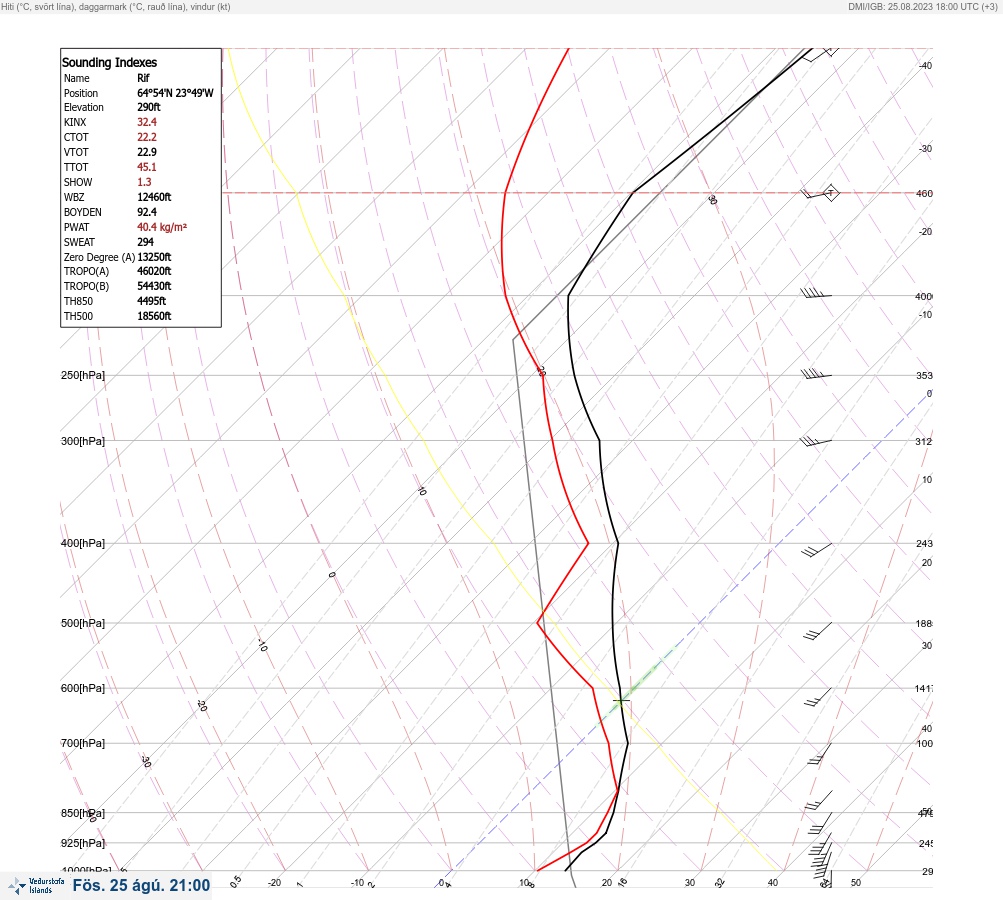Click the CTOT value 22.2
Screen dimensions: 1003x900
pos(147,137)
